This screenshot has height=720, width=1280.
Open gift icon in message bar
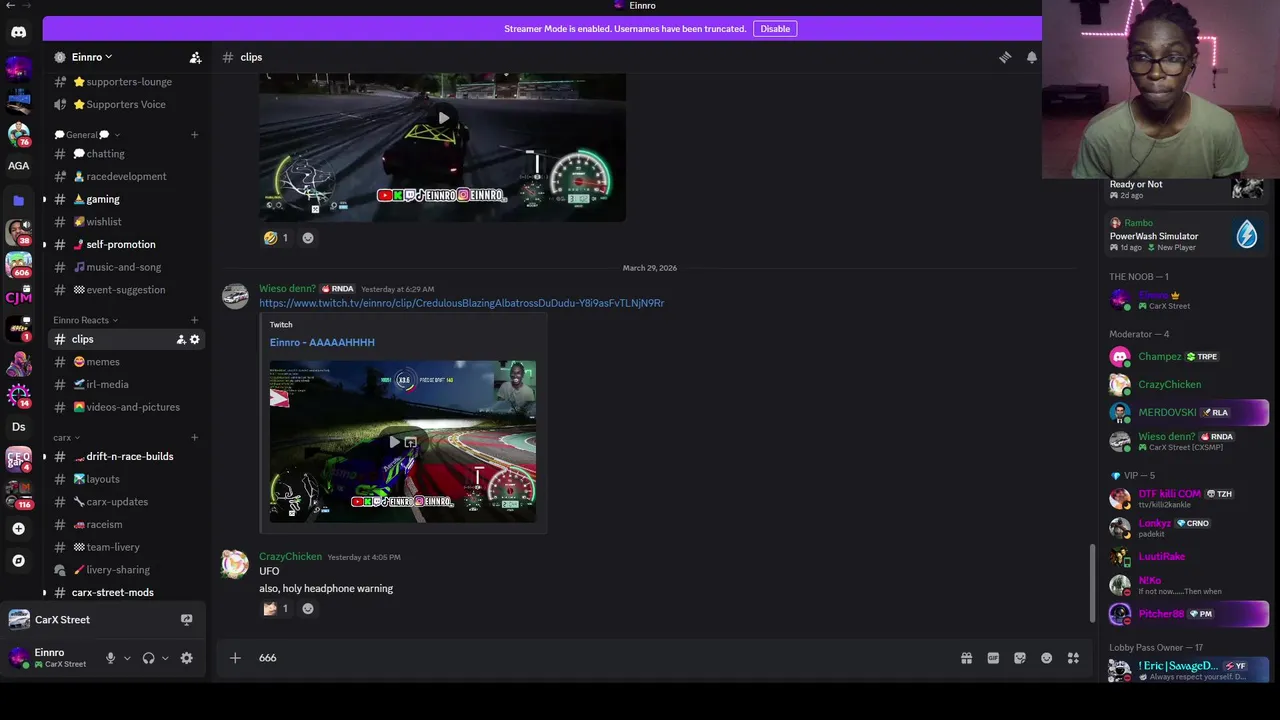[966, 658]
